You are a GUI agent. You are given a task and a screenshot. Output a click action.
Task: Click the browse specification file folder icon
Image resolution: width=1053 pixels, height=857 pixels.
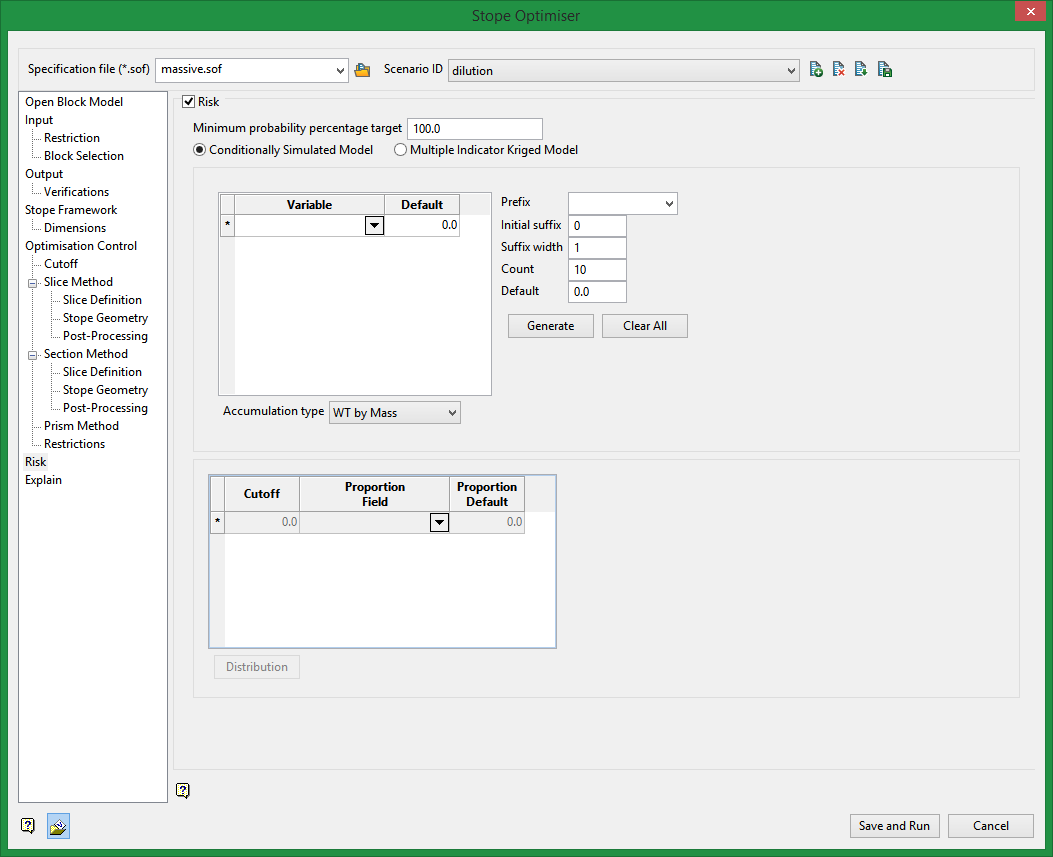pos(362,70)
